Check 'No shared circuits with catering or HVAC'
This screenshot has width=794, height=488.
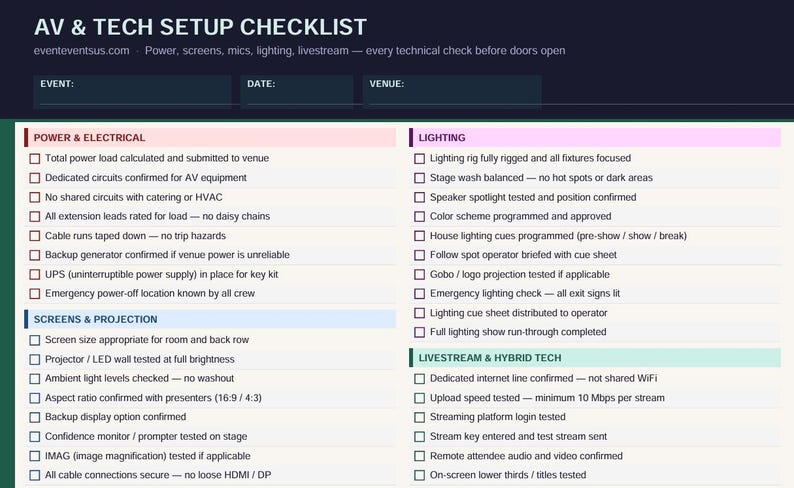click(x=34, y=197)
